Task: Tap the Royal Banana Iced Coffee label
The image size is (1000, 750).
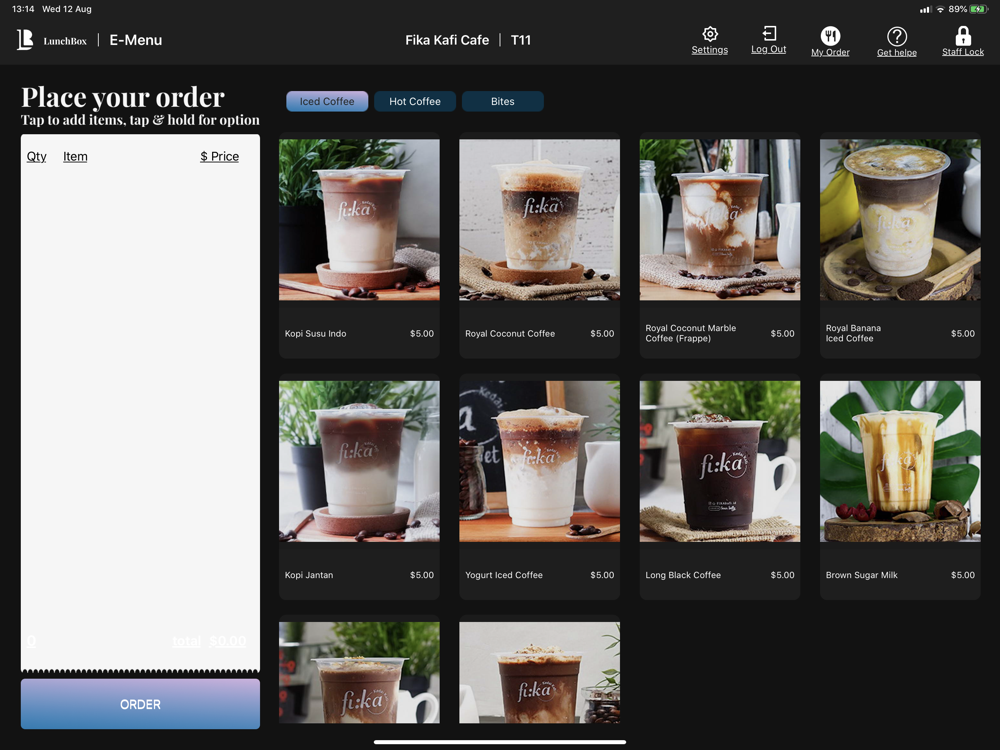Action: coord(853,333)
